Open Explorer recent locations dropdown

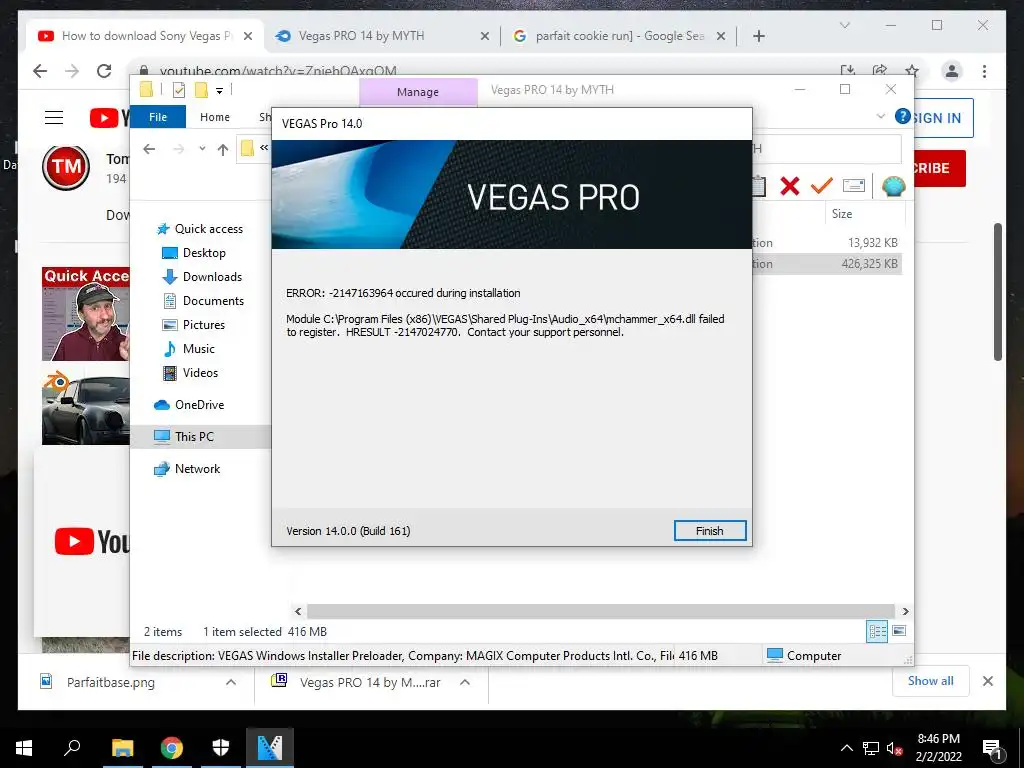(202, 149)
